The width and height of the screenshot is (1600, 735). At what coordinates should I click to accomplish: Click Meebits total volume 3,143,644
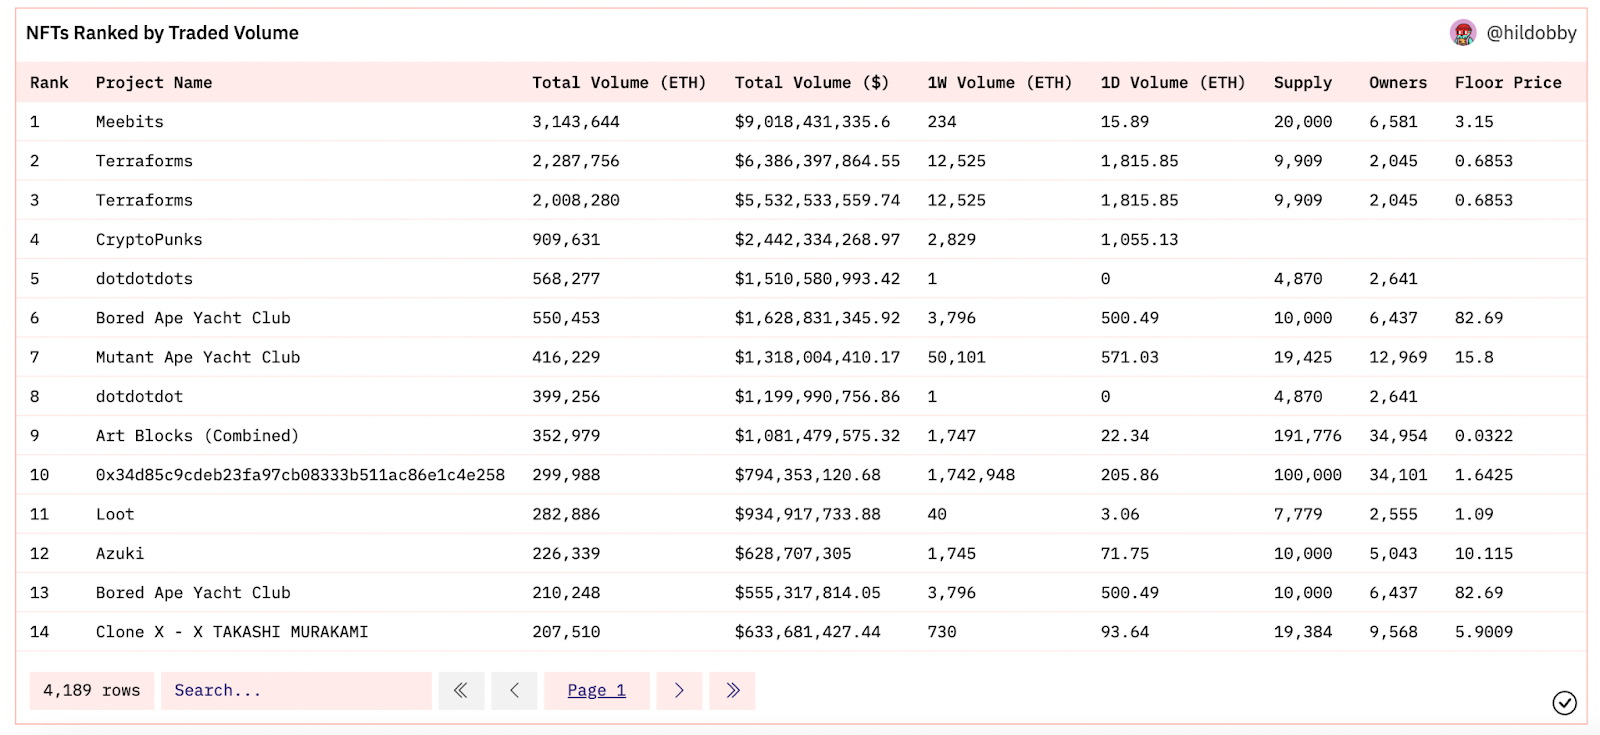tap(576, 122)
